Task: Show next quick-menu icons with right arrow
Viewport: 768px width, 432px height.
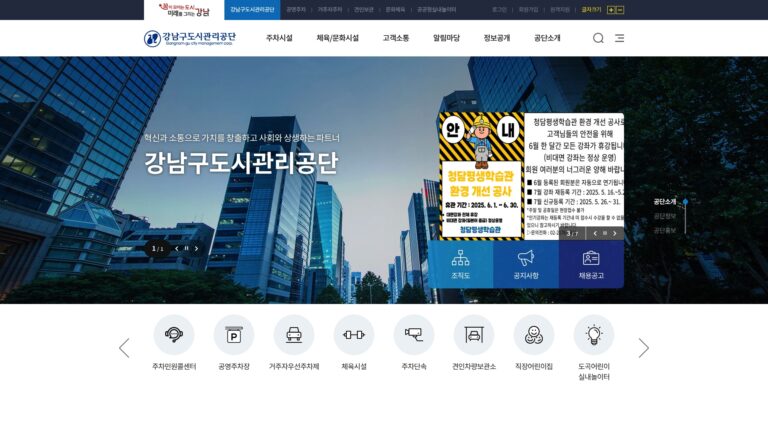Action: [x=644, y=348]
